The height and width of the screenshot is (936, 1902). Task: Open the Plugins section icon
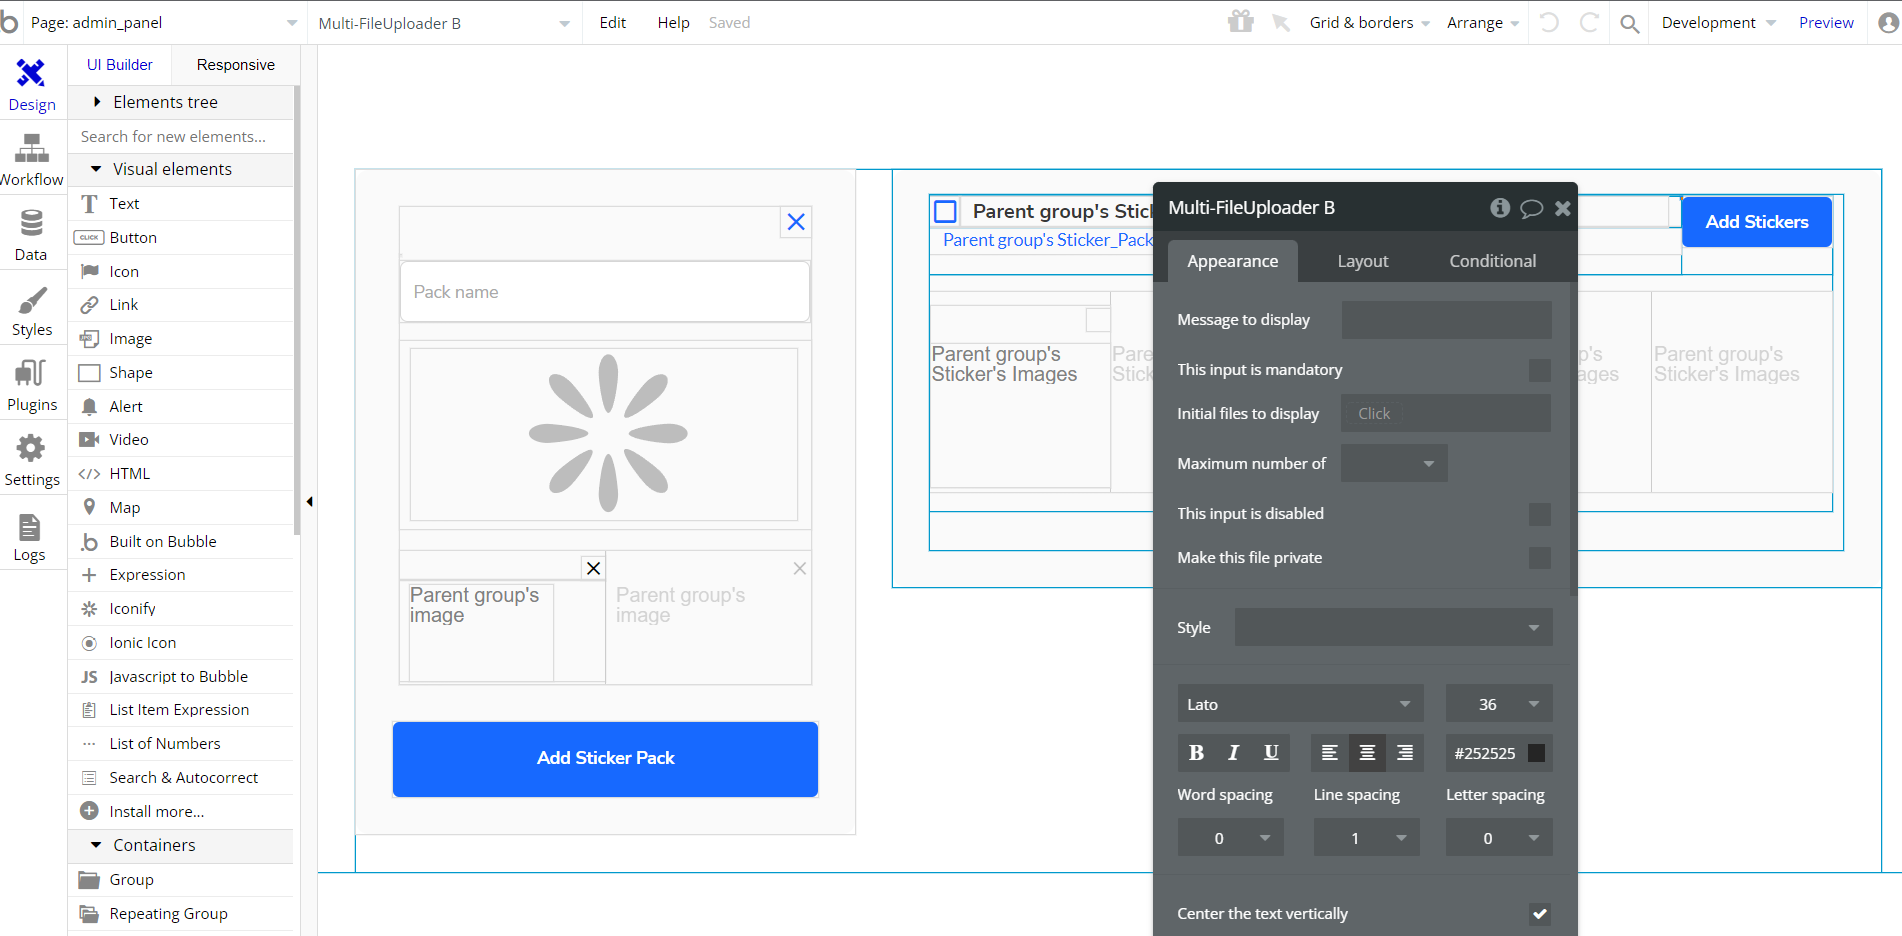31,386
